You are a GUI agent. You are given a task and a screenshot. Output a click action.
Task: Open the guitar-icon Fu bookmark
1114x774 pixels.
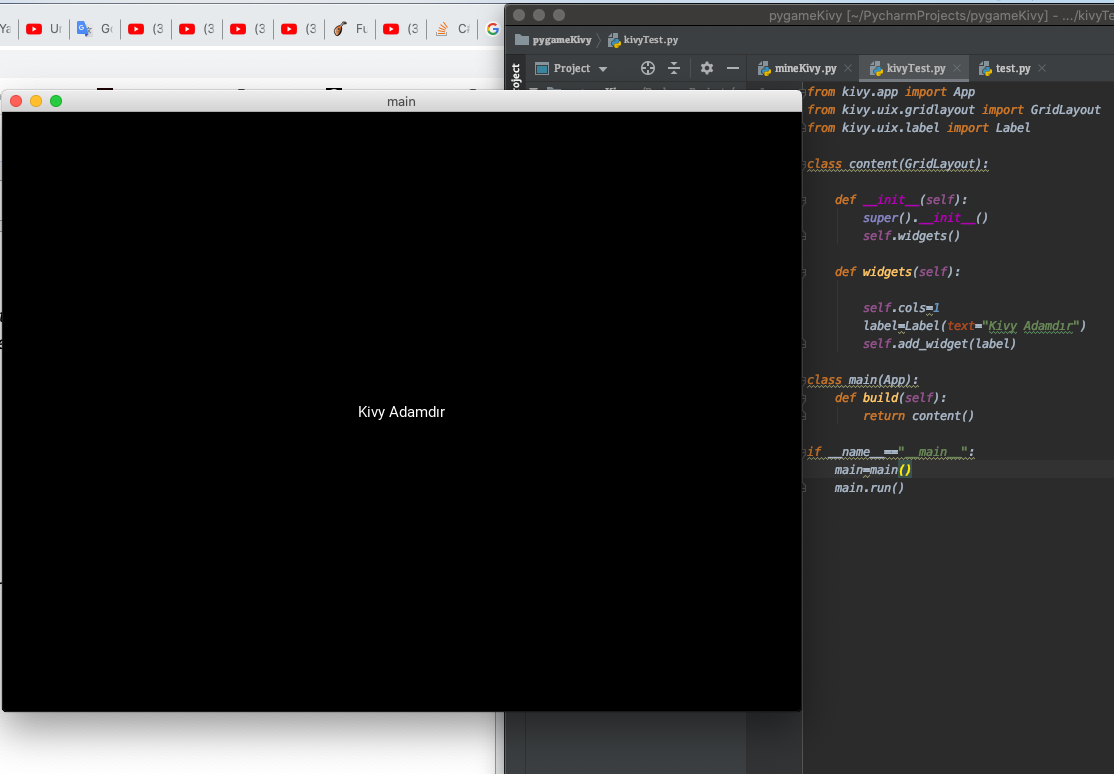(350, 29)
